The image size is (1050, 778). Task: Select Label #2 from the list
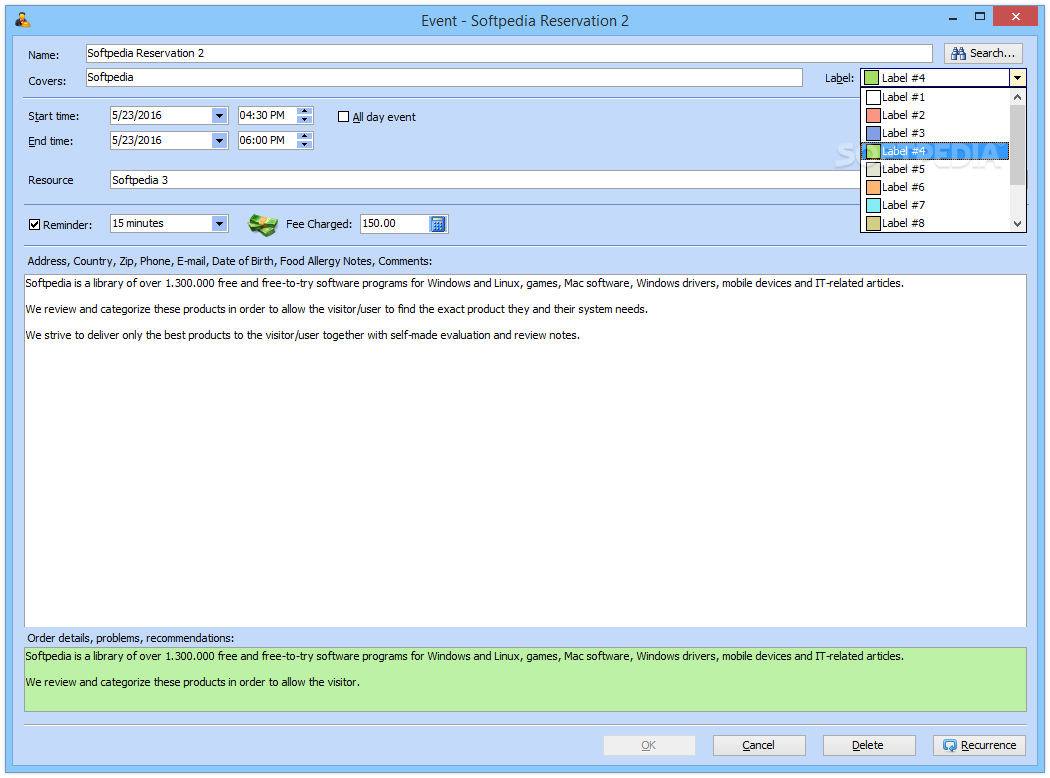click(935, 115)
